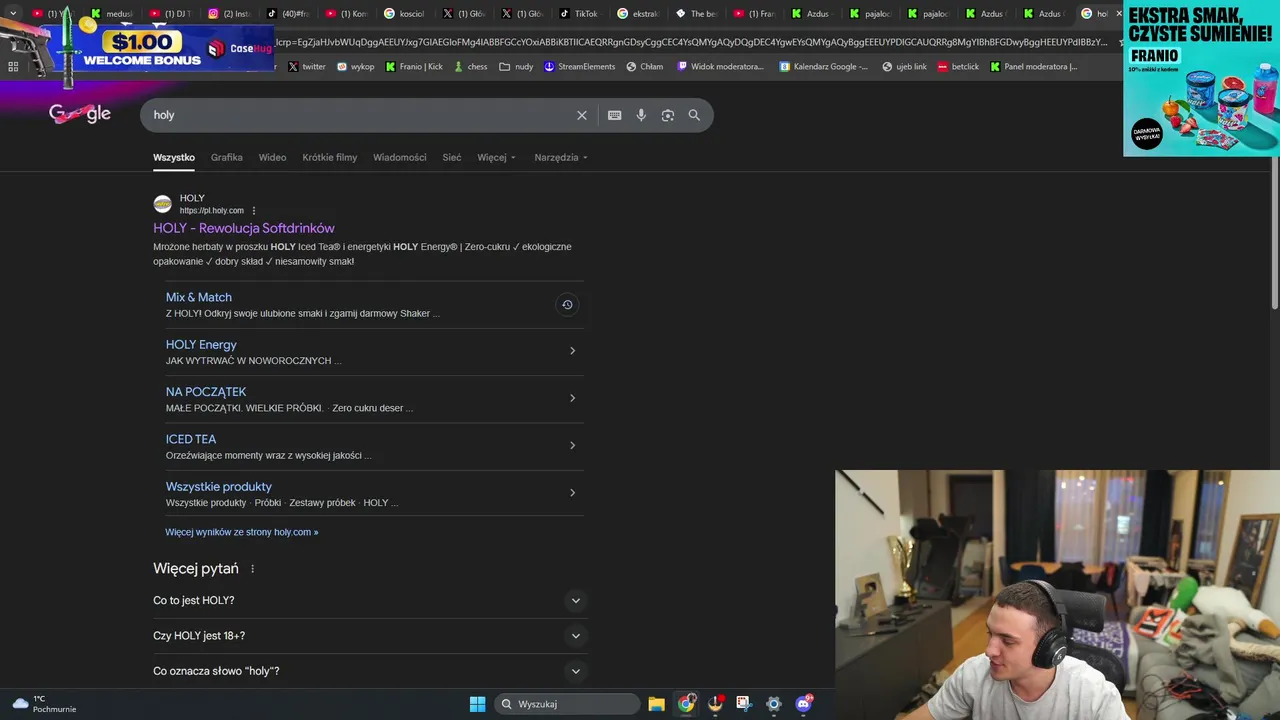The image size is (1280, 720).
Task: Clear the search query with the X icon
Action: pos(582,115)
